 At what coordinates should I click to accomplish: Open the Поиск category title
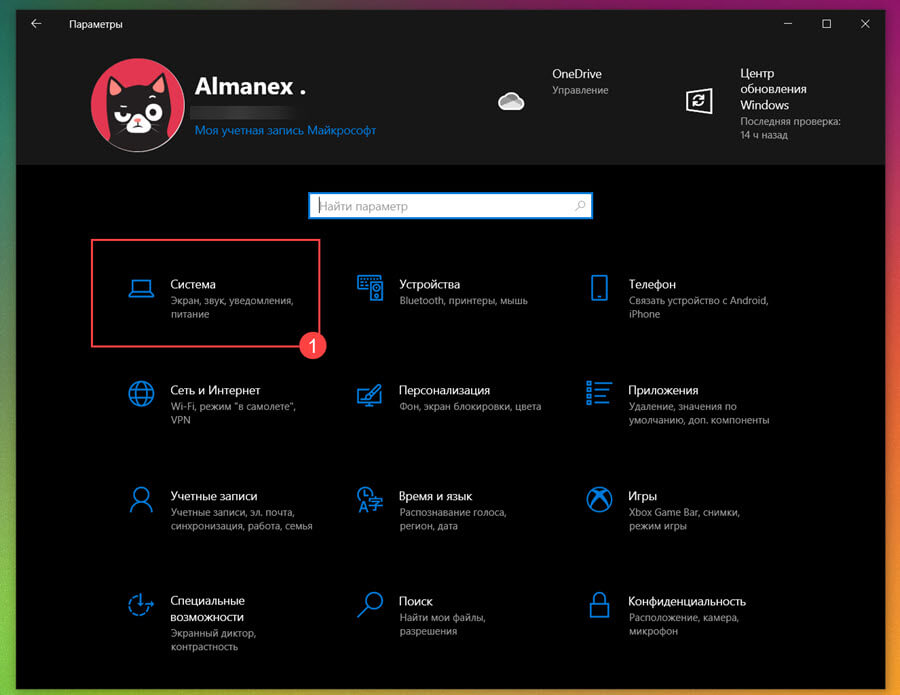click(416, 601)
